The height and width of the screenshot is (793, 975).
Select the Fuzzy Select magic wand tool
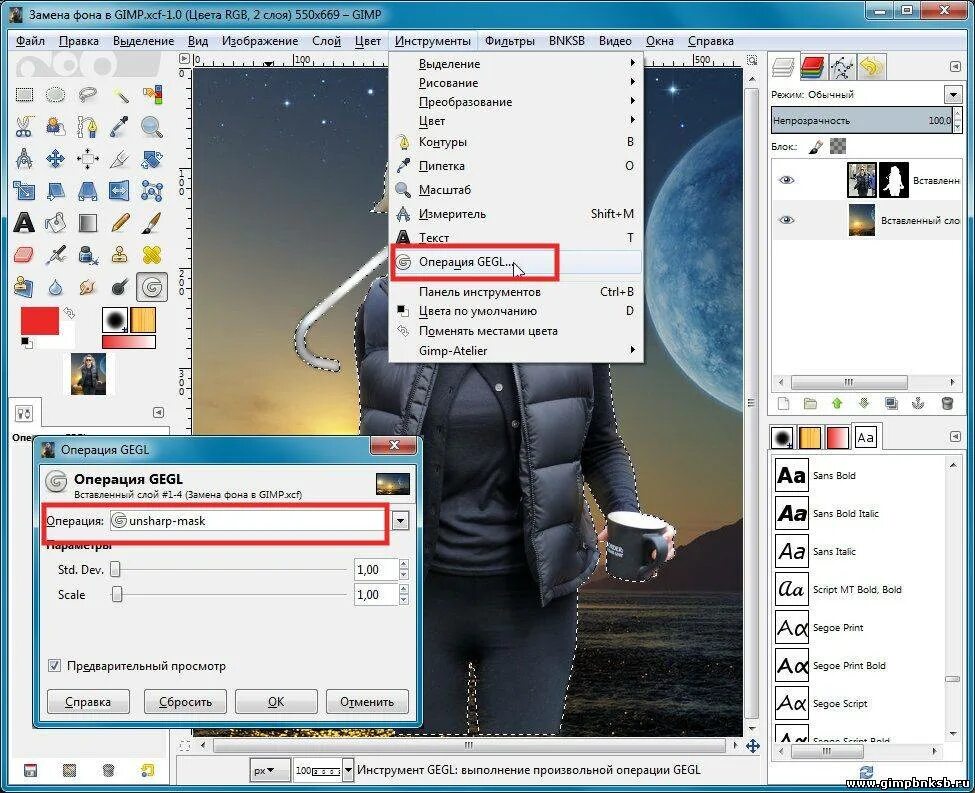click(120, 95)
